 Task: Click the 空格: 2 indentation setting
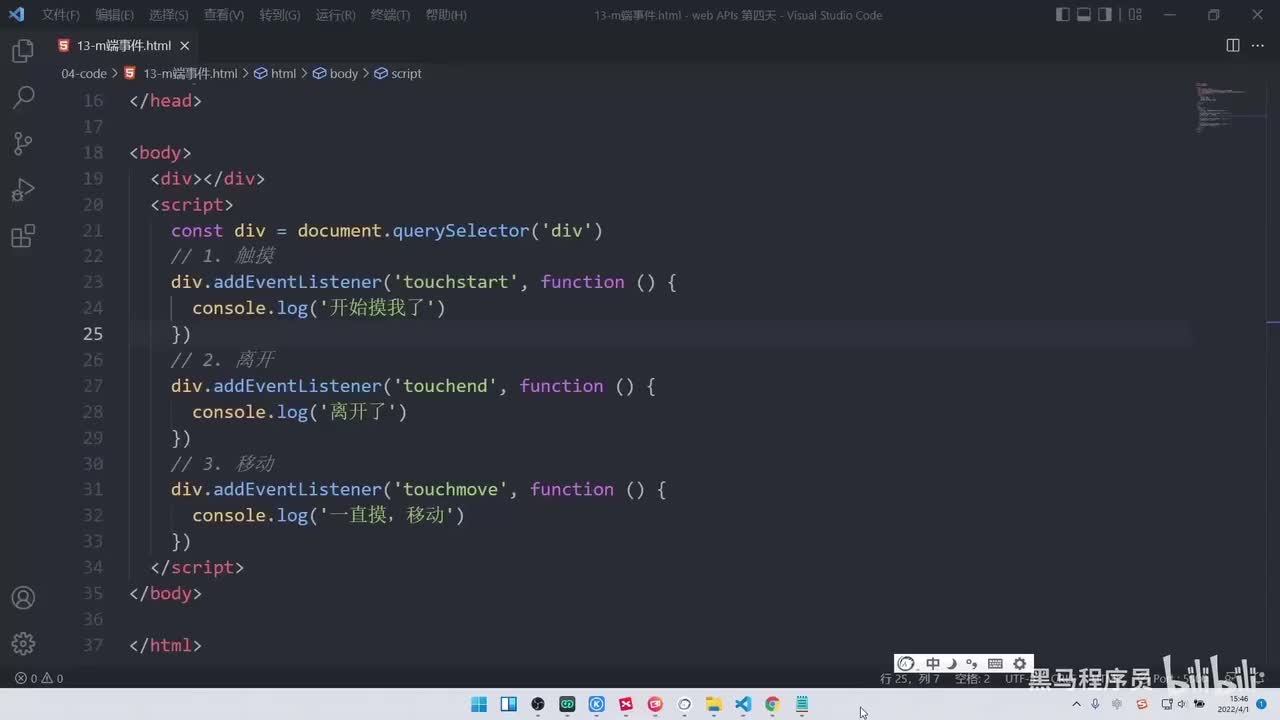pyautogui.click(x=973, y=678)
